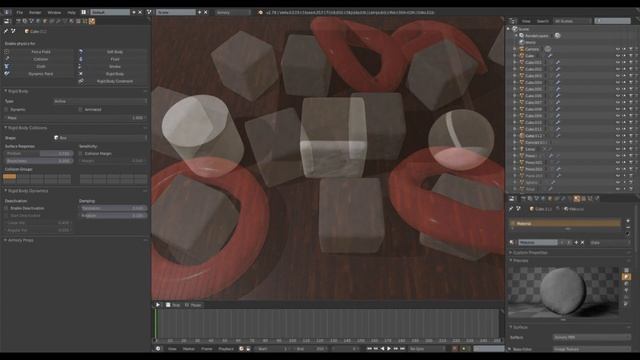Viewport: 640px width, 360px height.
Task: Open the Window menu
Action: (54, 12)
